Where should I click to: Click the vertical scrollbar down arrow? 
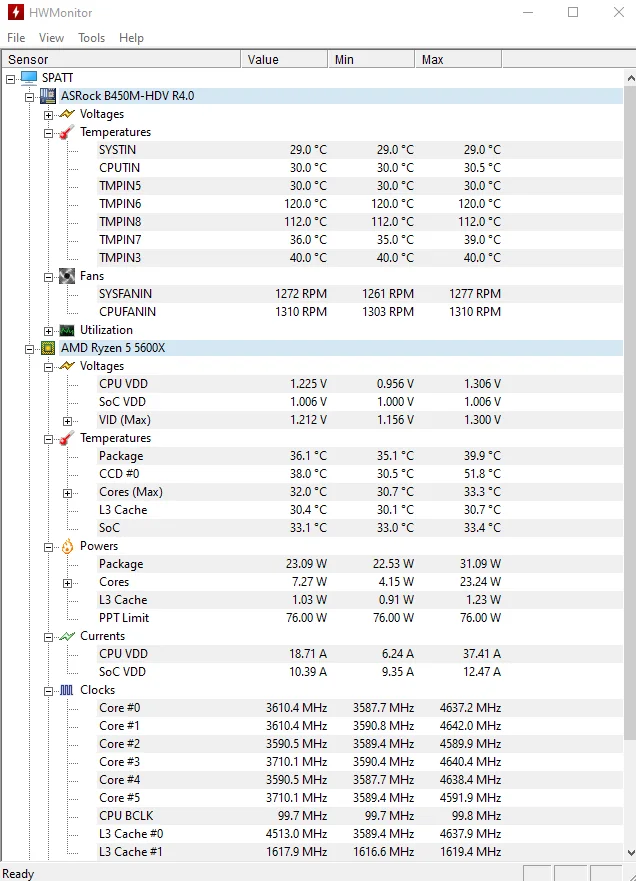point(629,851)
